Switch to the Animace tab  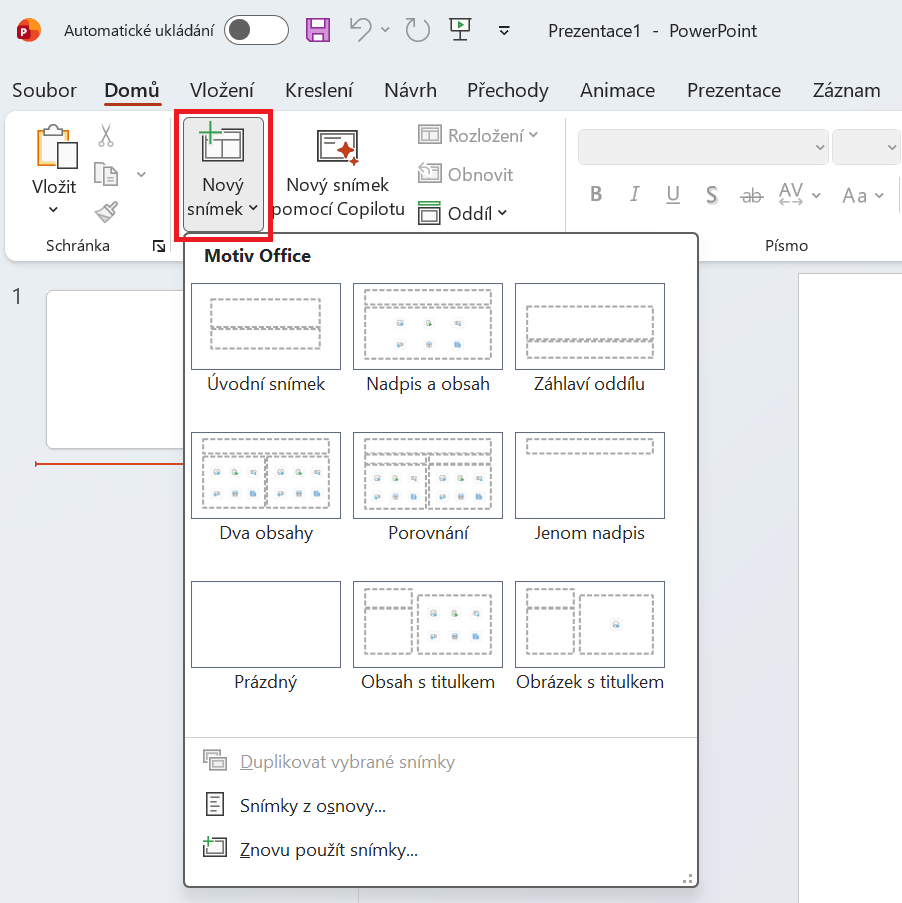click(x=617, y=90)
